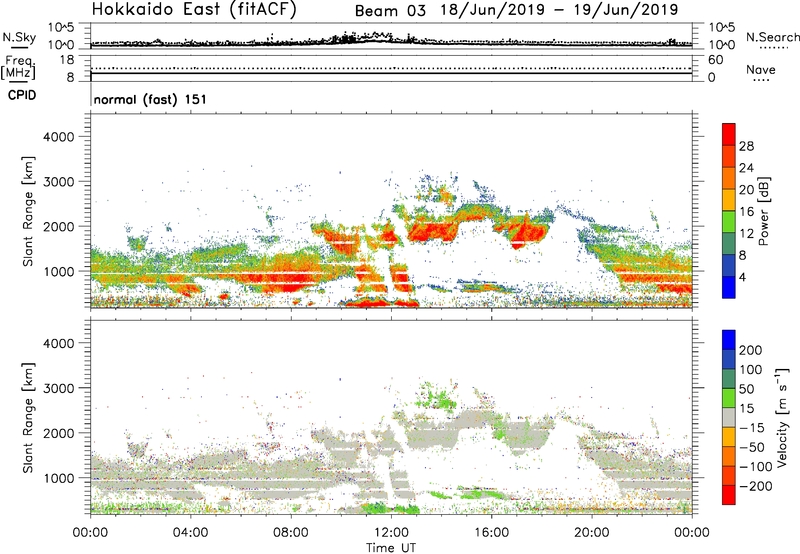The height and width of the screenshot is (554, 800).
Task: Click the '60' tick on the Nave axis
Action: (715, 60)
